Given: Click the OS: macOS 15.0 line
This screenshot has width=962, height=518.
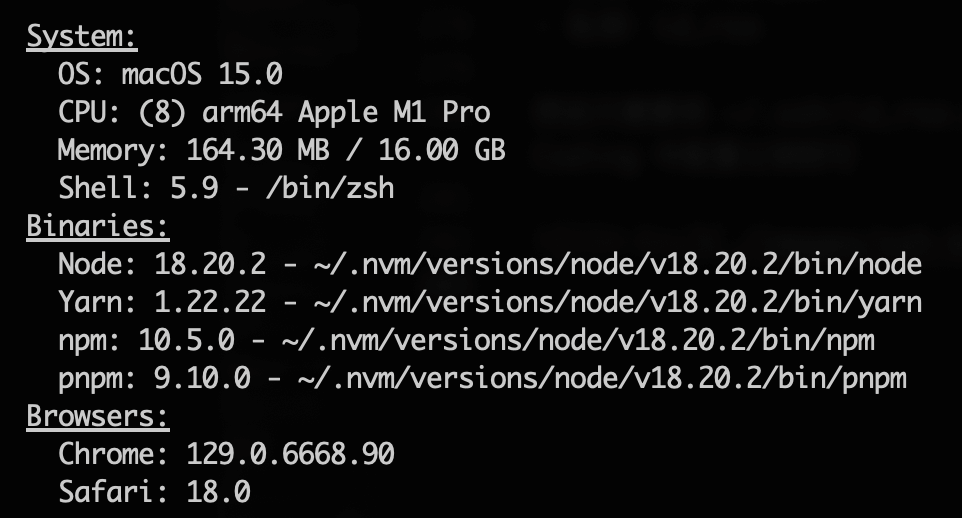Looking at the screenshot, I should coord(170,74).
